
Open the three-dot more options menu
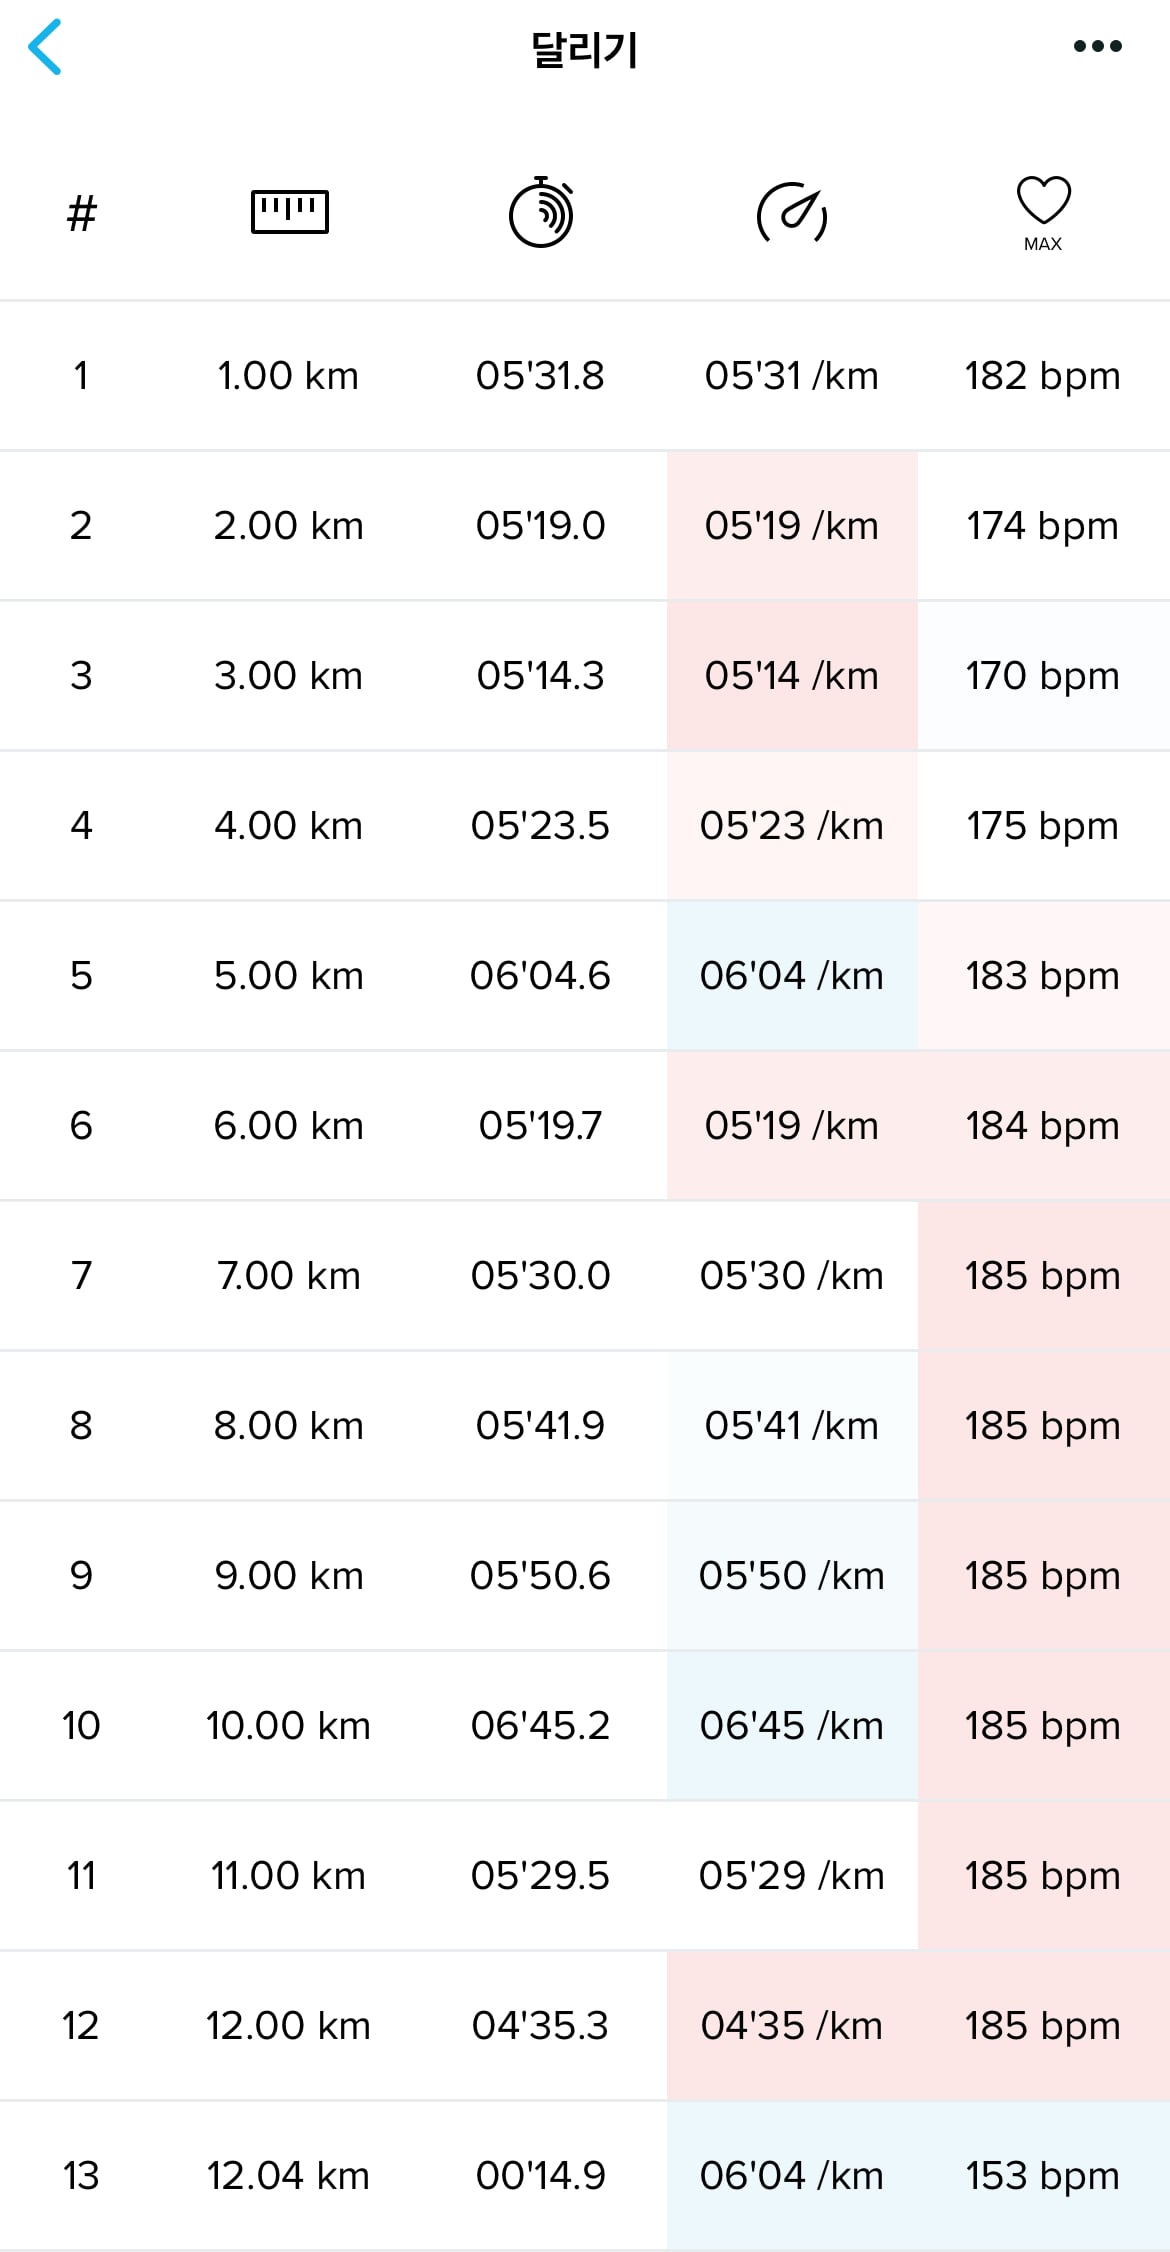(x=1097, y=46)
